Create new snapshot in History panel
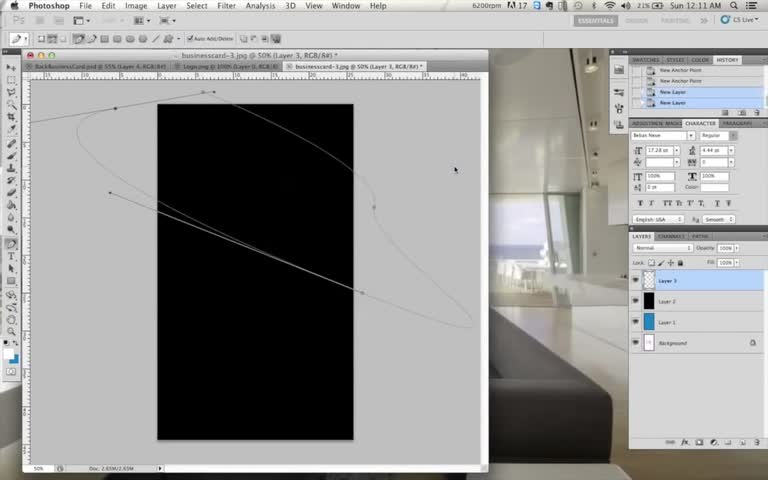The height and width of the screenshot is (480, 768). (742, 113)
